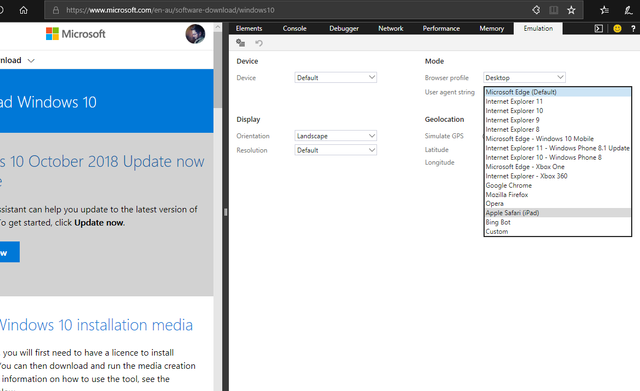This screenshot has width=640, height=391.
Task: Choose Mozilla Firefox user agent
Action: click(x=558, y=195)
